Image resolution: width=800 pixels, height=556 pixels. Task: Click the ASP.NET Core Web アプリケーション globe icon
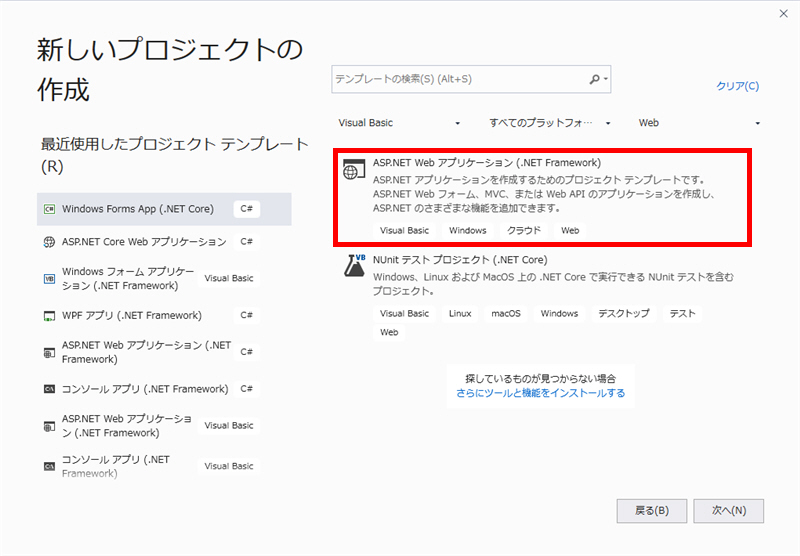(x=49, y=242)
